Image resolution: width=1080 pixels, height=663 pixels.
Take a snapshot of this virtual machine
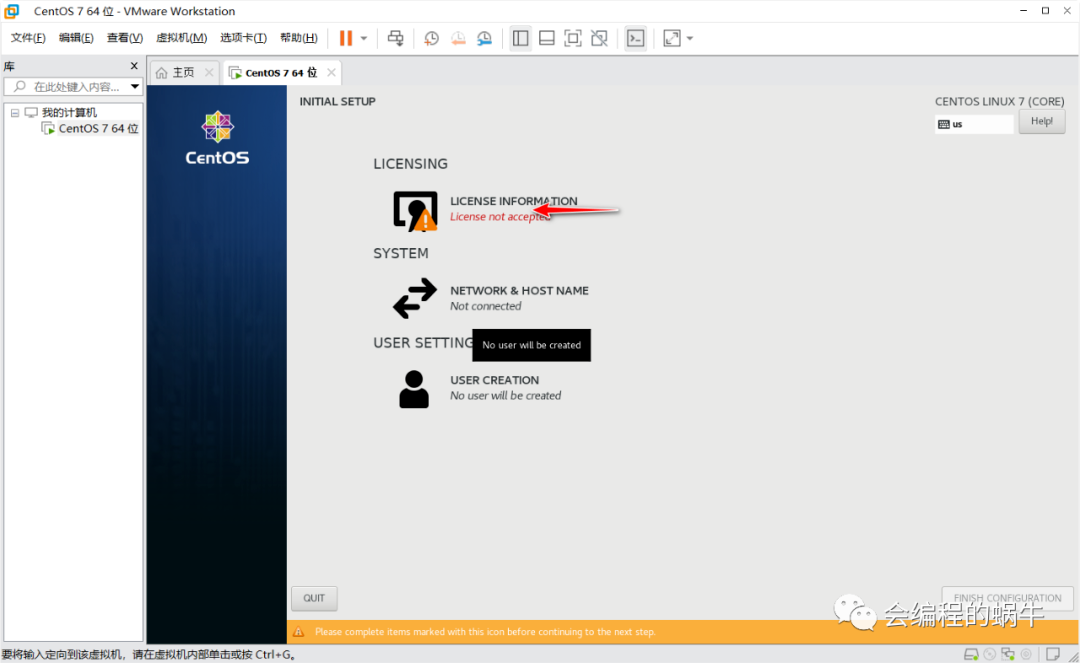(431, 39)
